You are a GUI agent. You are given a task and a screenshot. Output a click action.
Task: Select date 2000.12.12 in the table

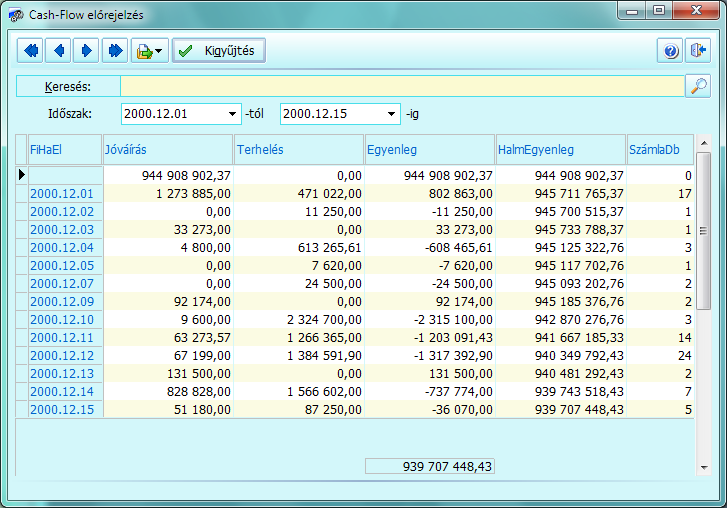click(x=62, y=356)
